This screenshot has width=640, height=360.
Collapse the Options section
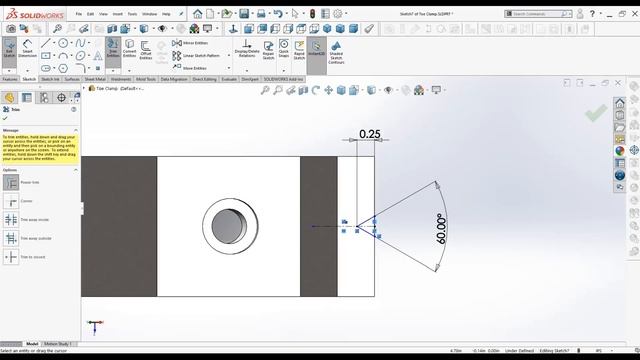point(76,170)
